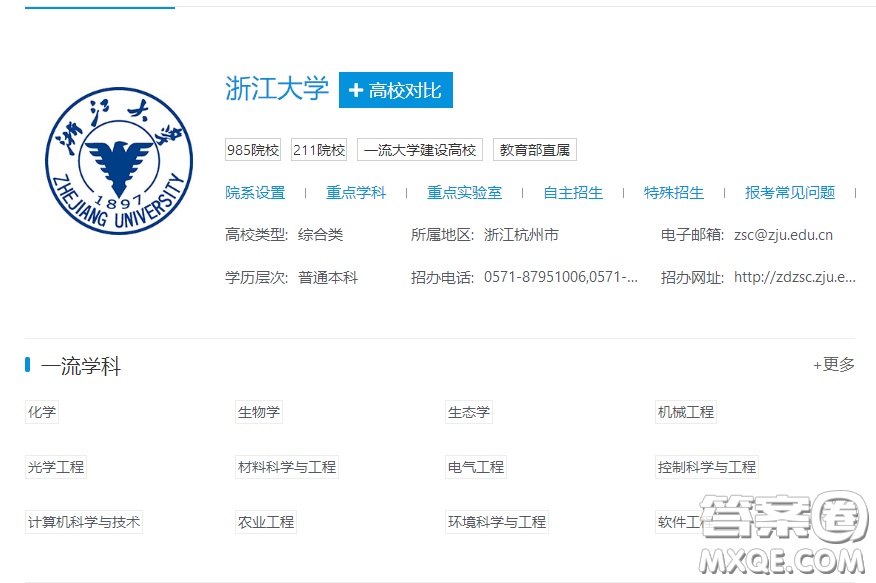Click the Zhejiang University logo emblem
The width and height of the screenshot is (876, 583).
[119, 161]
